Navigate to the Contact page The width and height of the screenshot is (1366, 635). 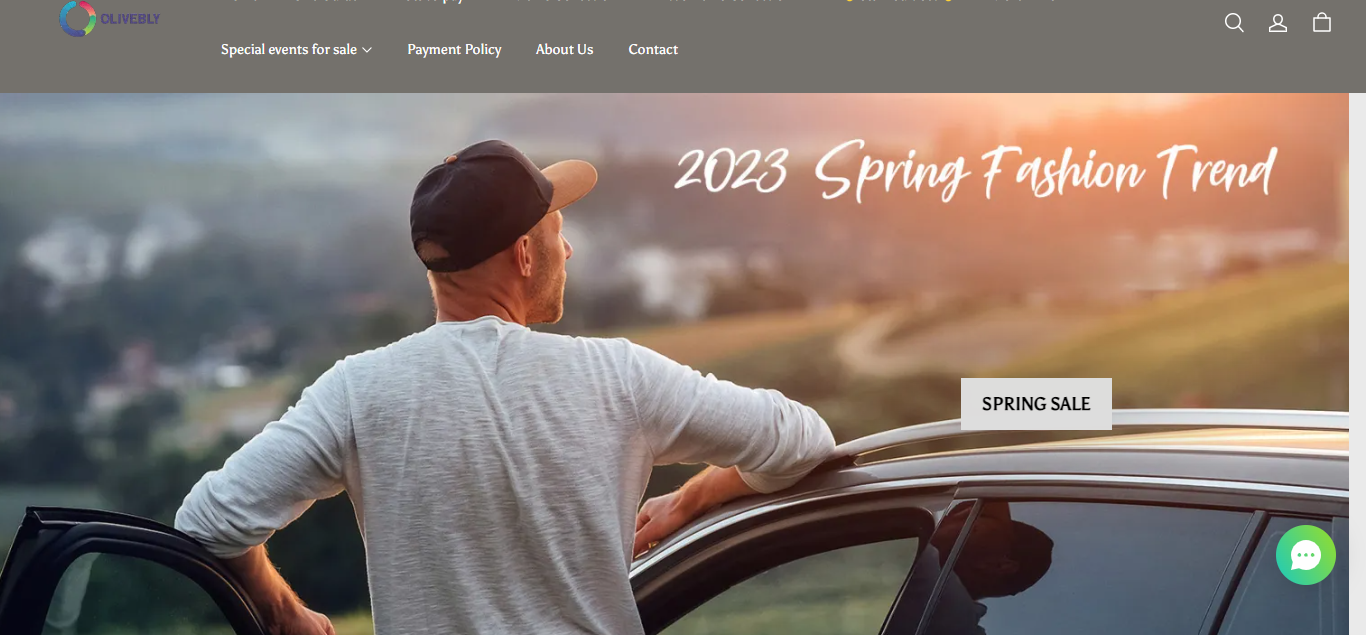coord(653,49)
